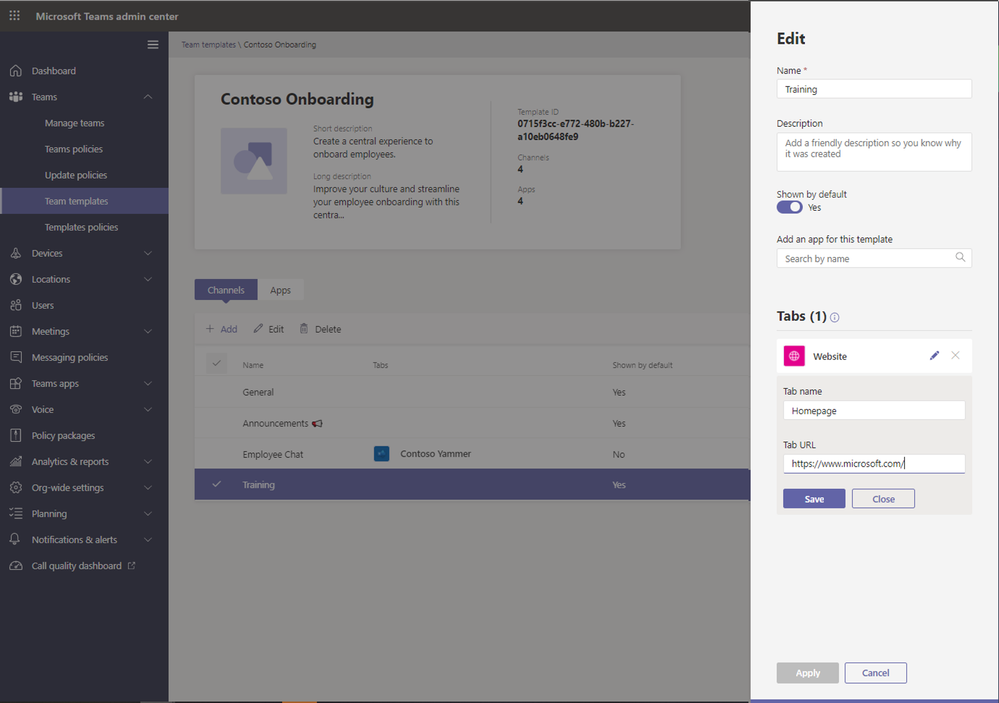Collapse the Teams section chevron
The width and height of the screenshot is (999, 703).
click(x=148, y=97)
